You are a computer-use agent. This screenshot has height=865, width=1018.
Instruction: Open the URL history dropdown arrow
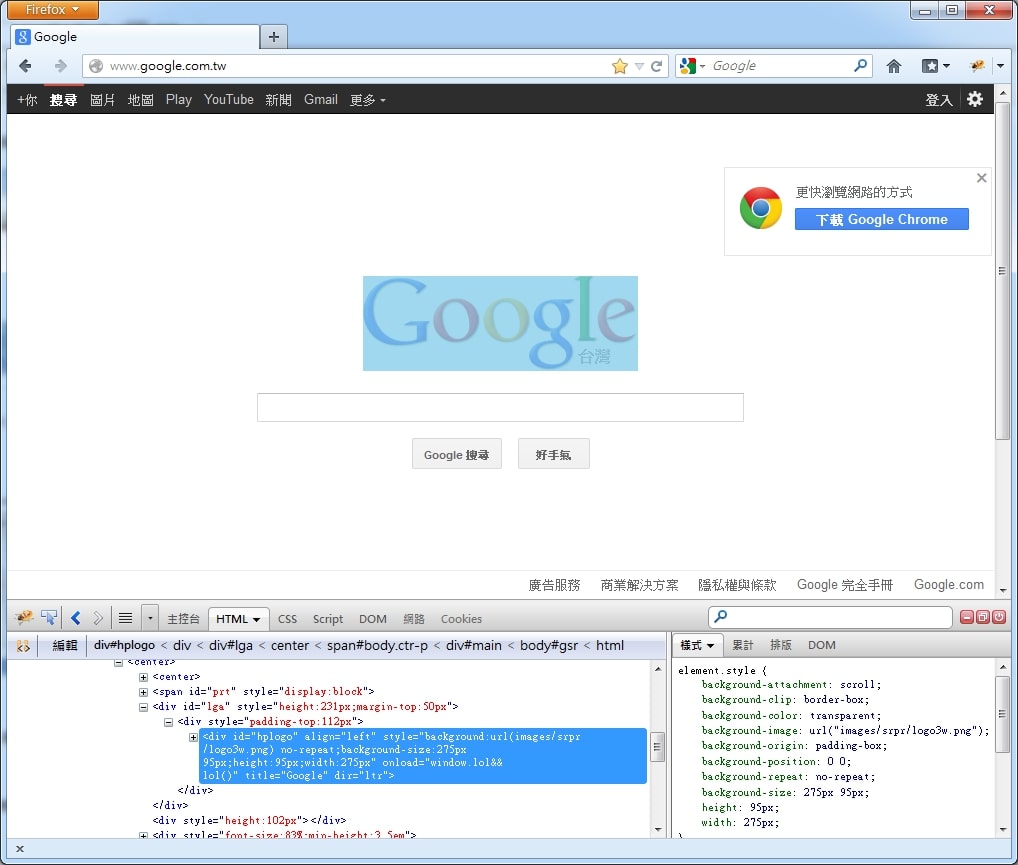639,66
